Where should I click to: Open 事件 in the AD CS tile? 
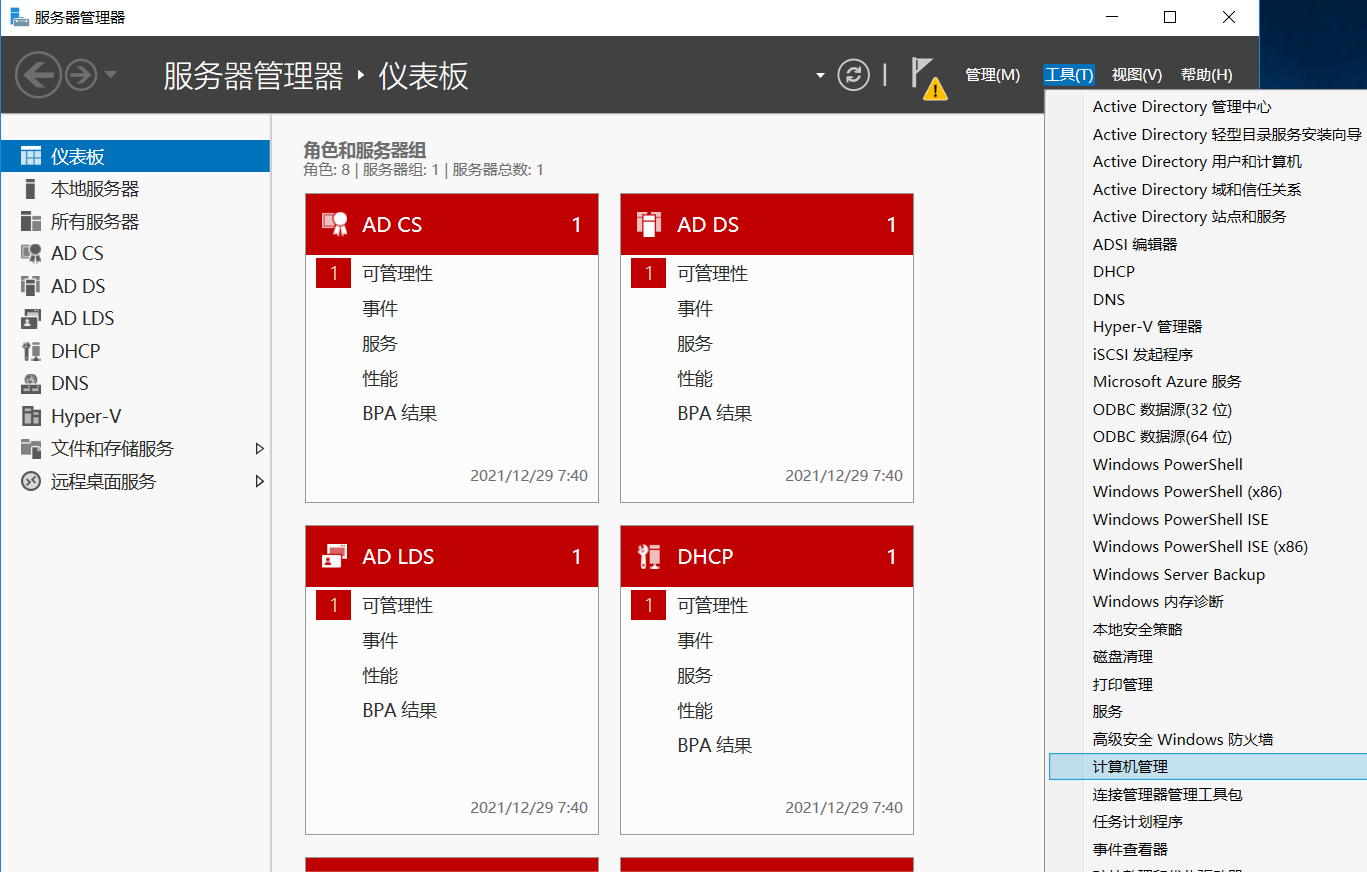(380, 309)
